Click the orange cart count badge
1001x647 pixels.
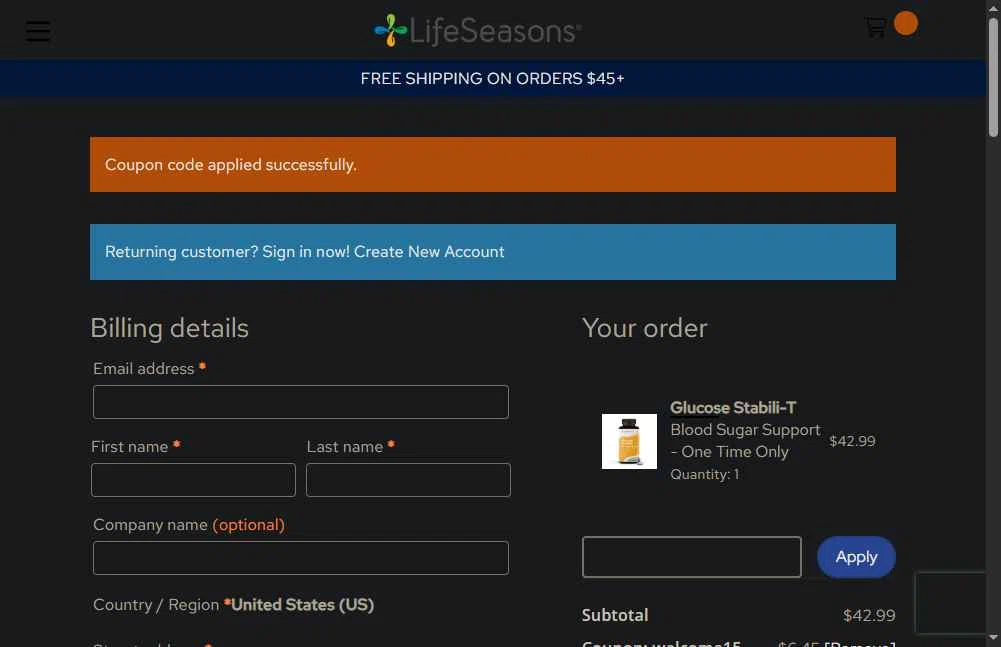click(905, 24)
